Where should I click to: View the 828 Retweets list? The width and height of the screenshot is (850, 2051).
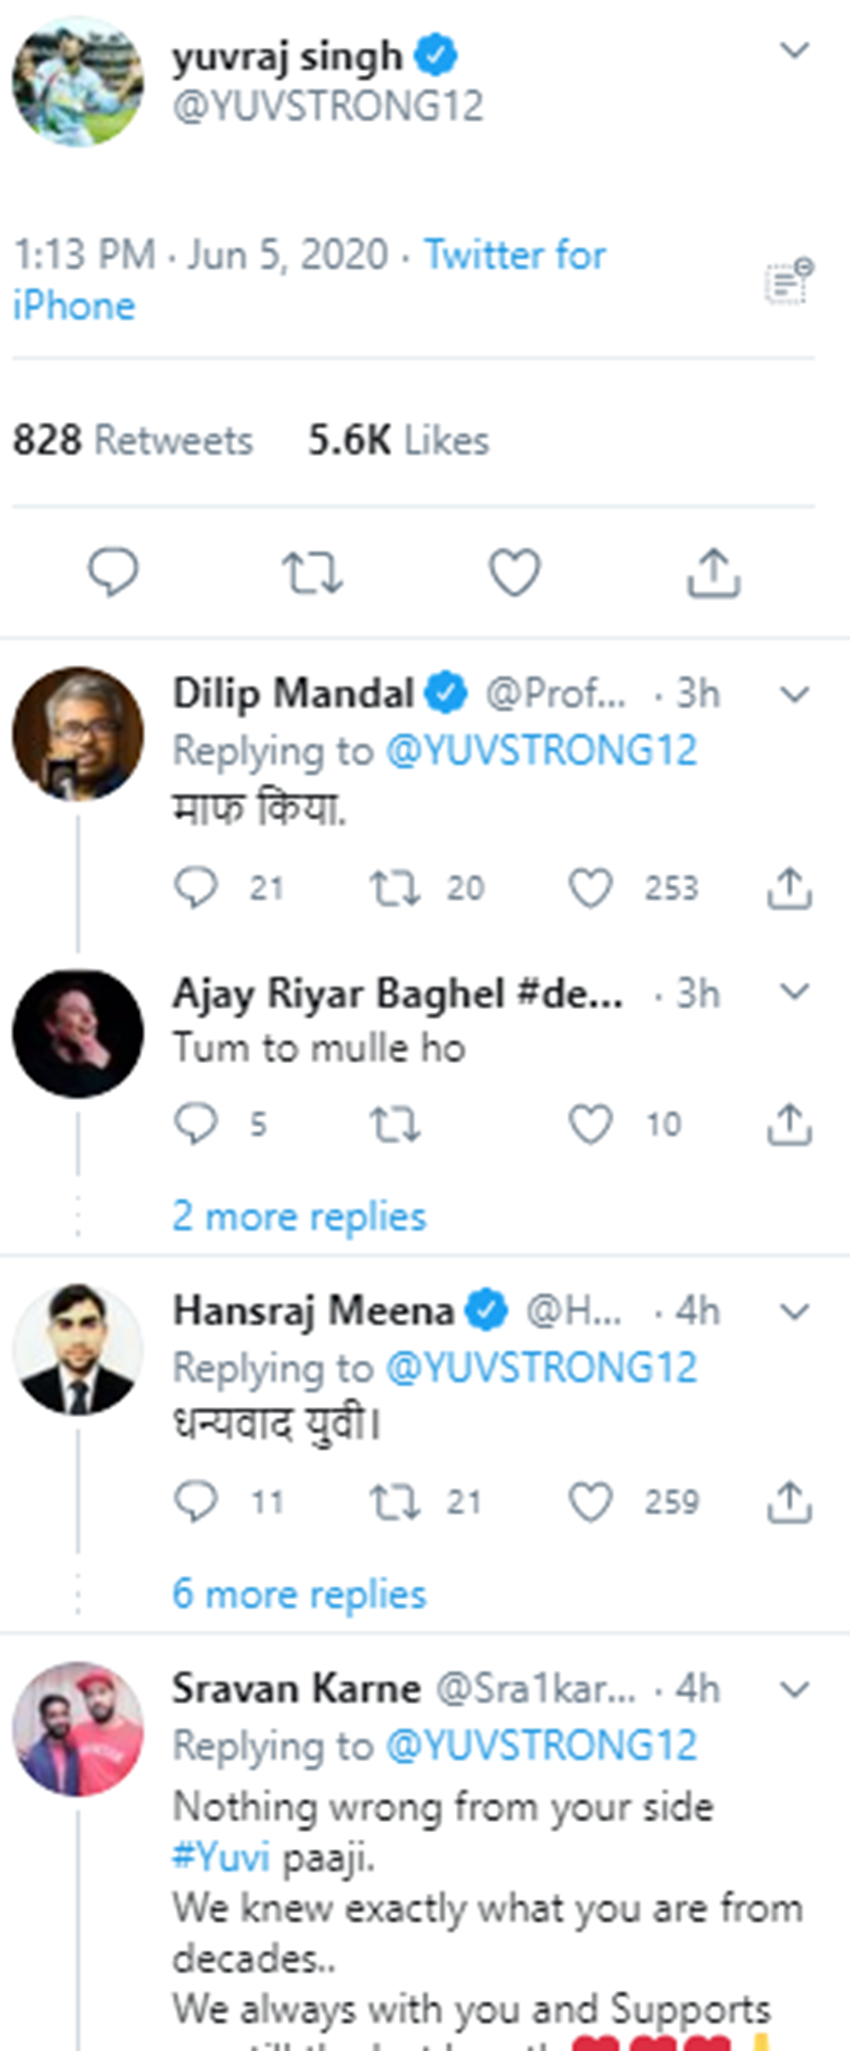click(133, 440)
